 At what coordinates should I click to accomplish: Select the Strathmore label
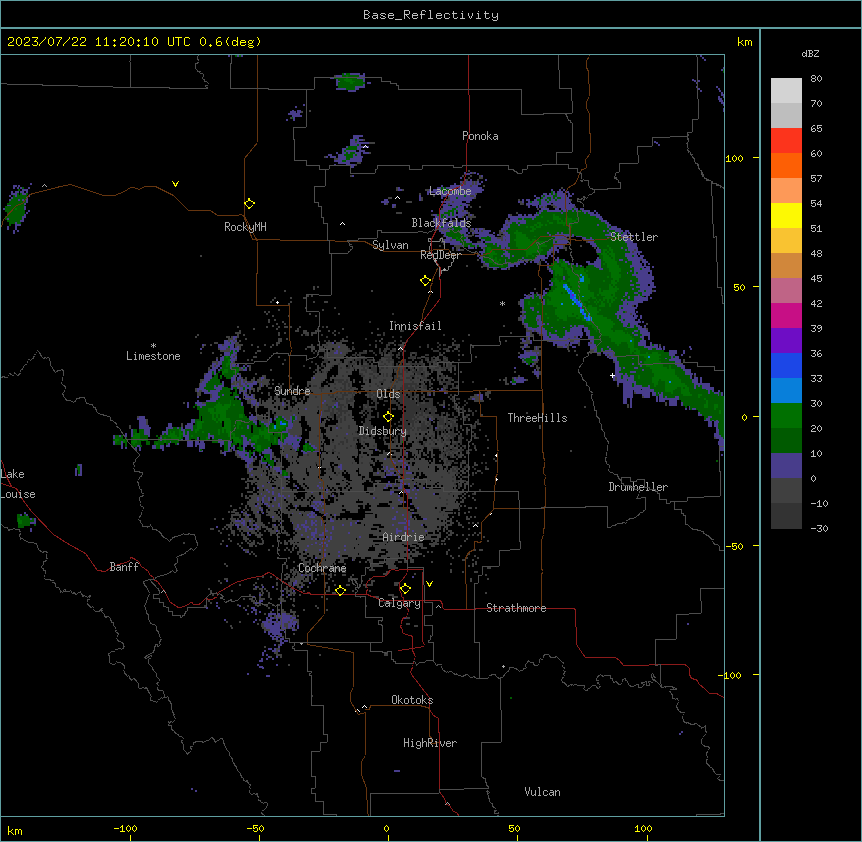point(516,608)
